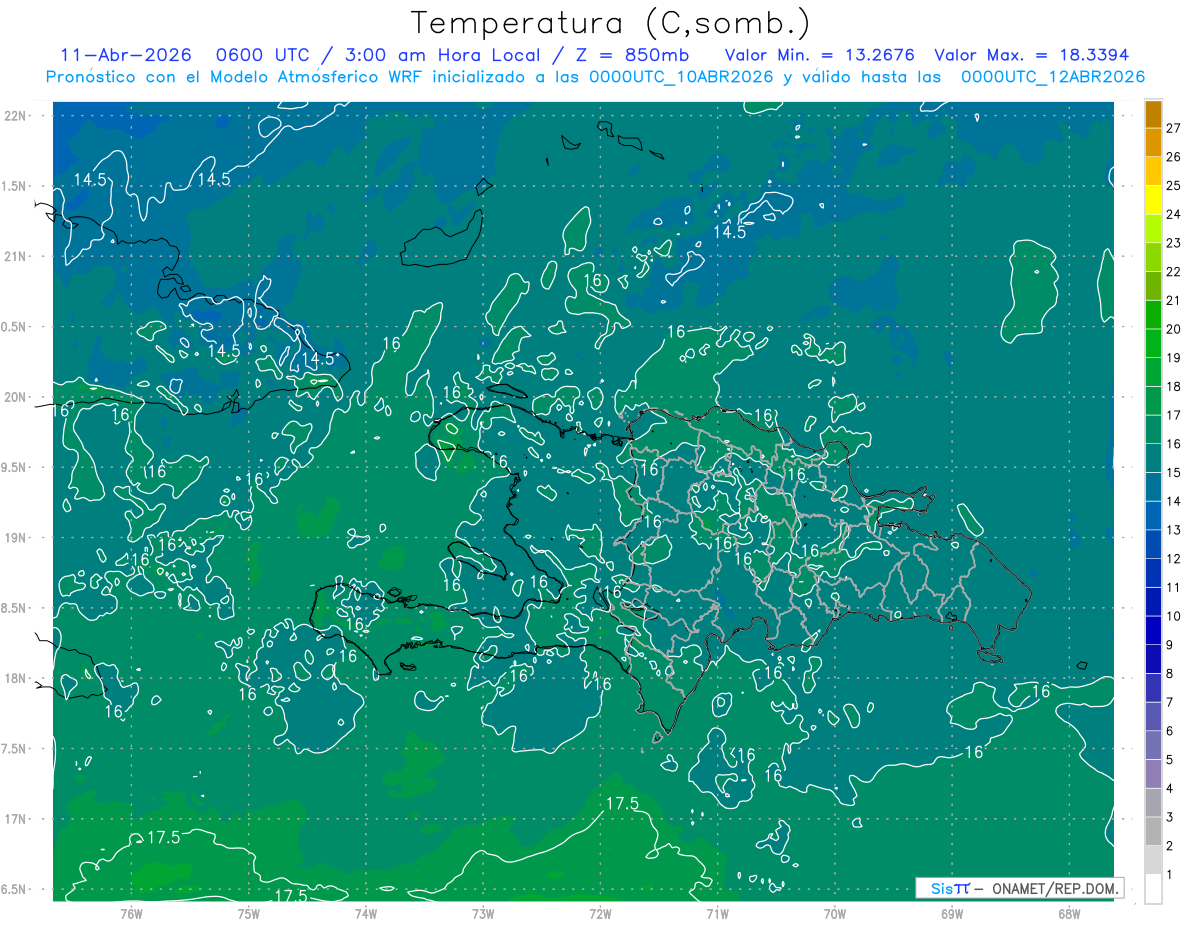The height and width of the screenshot is (927, 1200).
Task: Select the 11-Abr-2026 date label
Action: [126, 55]
